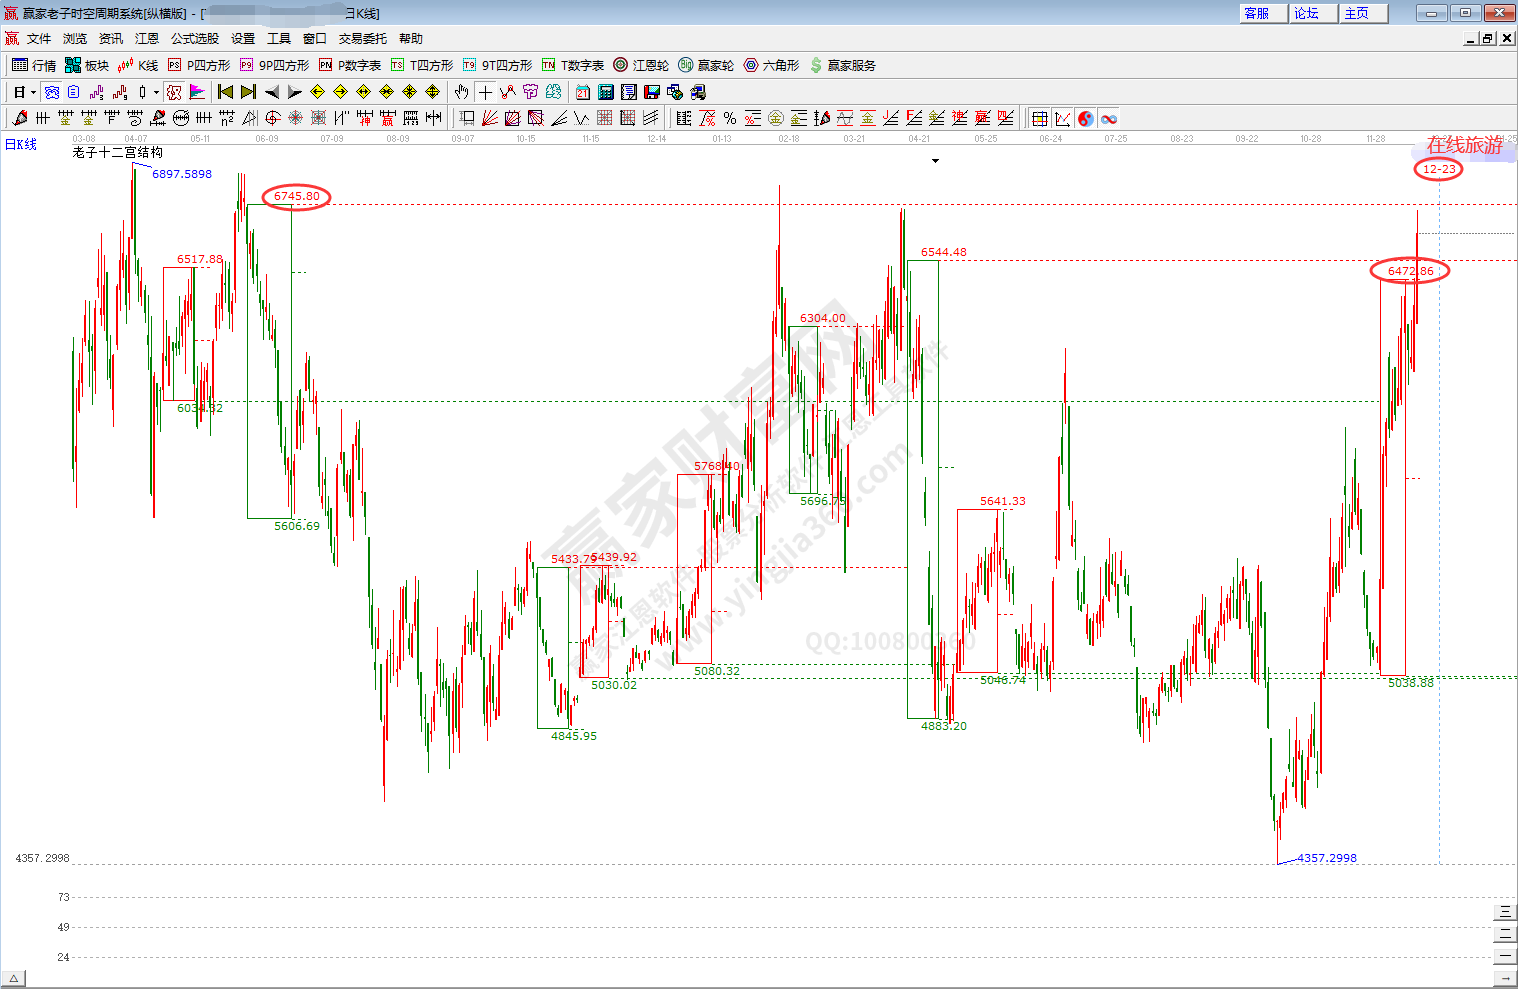The image size is (1518, 989).
Task: Toggle the grid display button
Action: [1040, 118]
